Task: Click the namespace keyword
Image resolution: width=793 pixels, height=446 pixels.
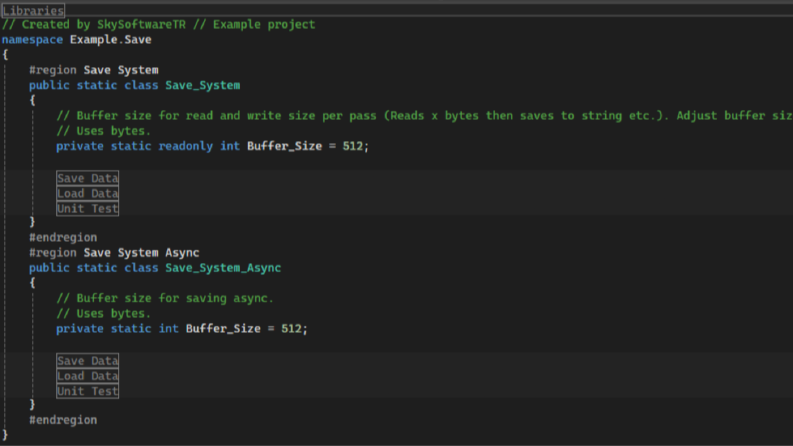Action: tap(32, 39)
